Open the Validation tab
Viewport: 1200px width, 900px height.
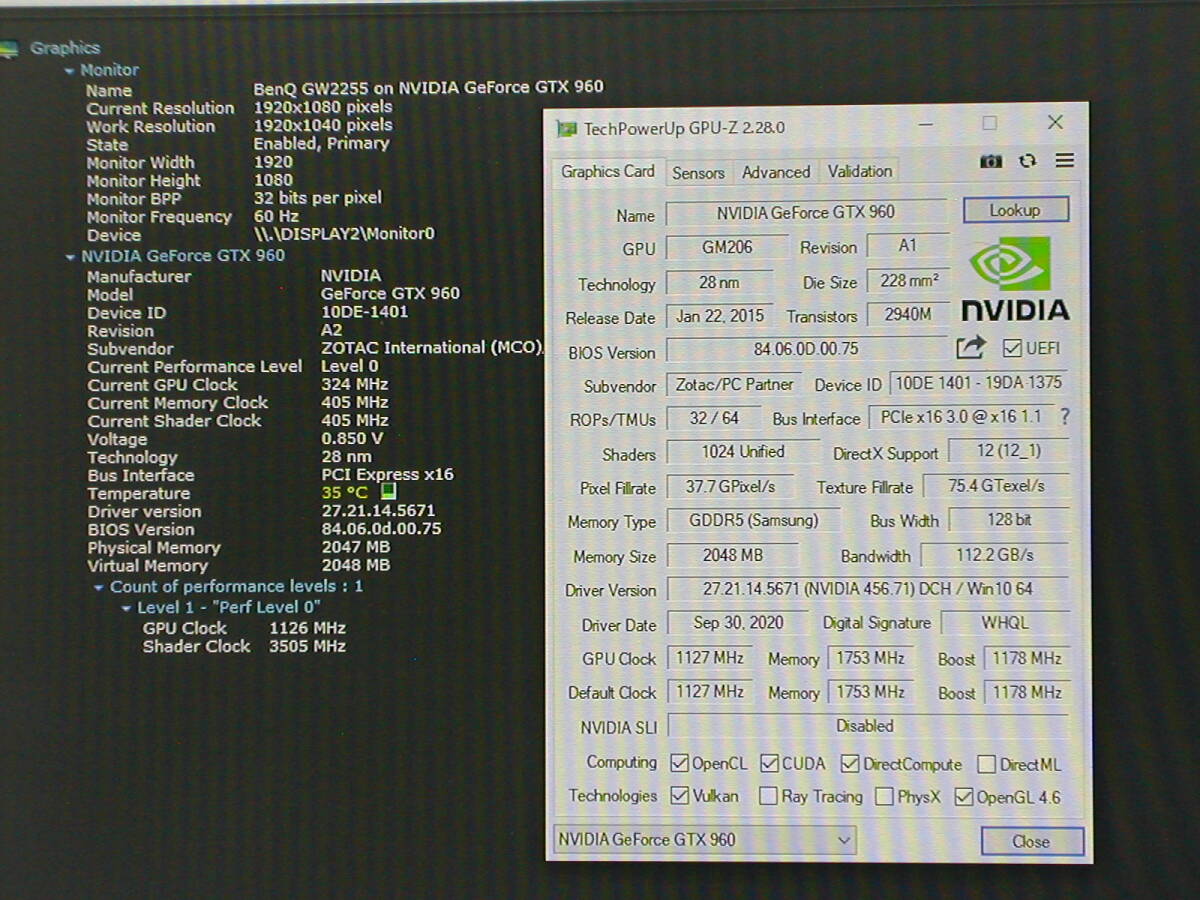[x=860, y=171]
